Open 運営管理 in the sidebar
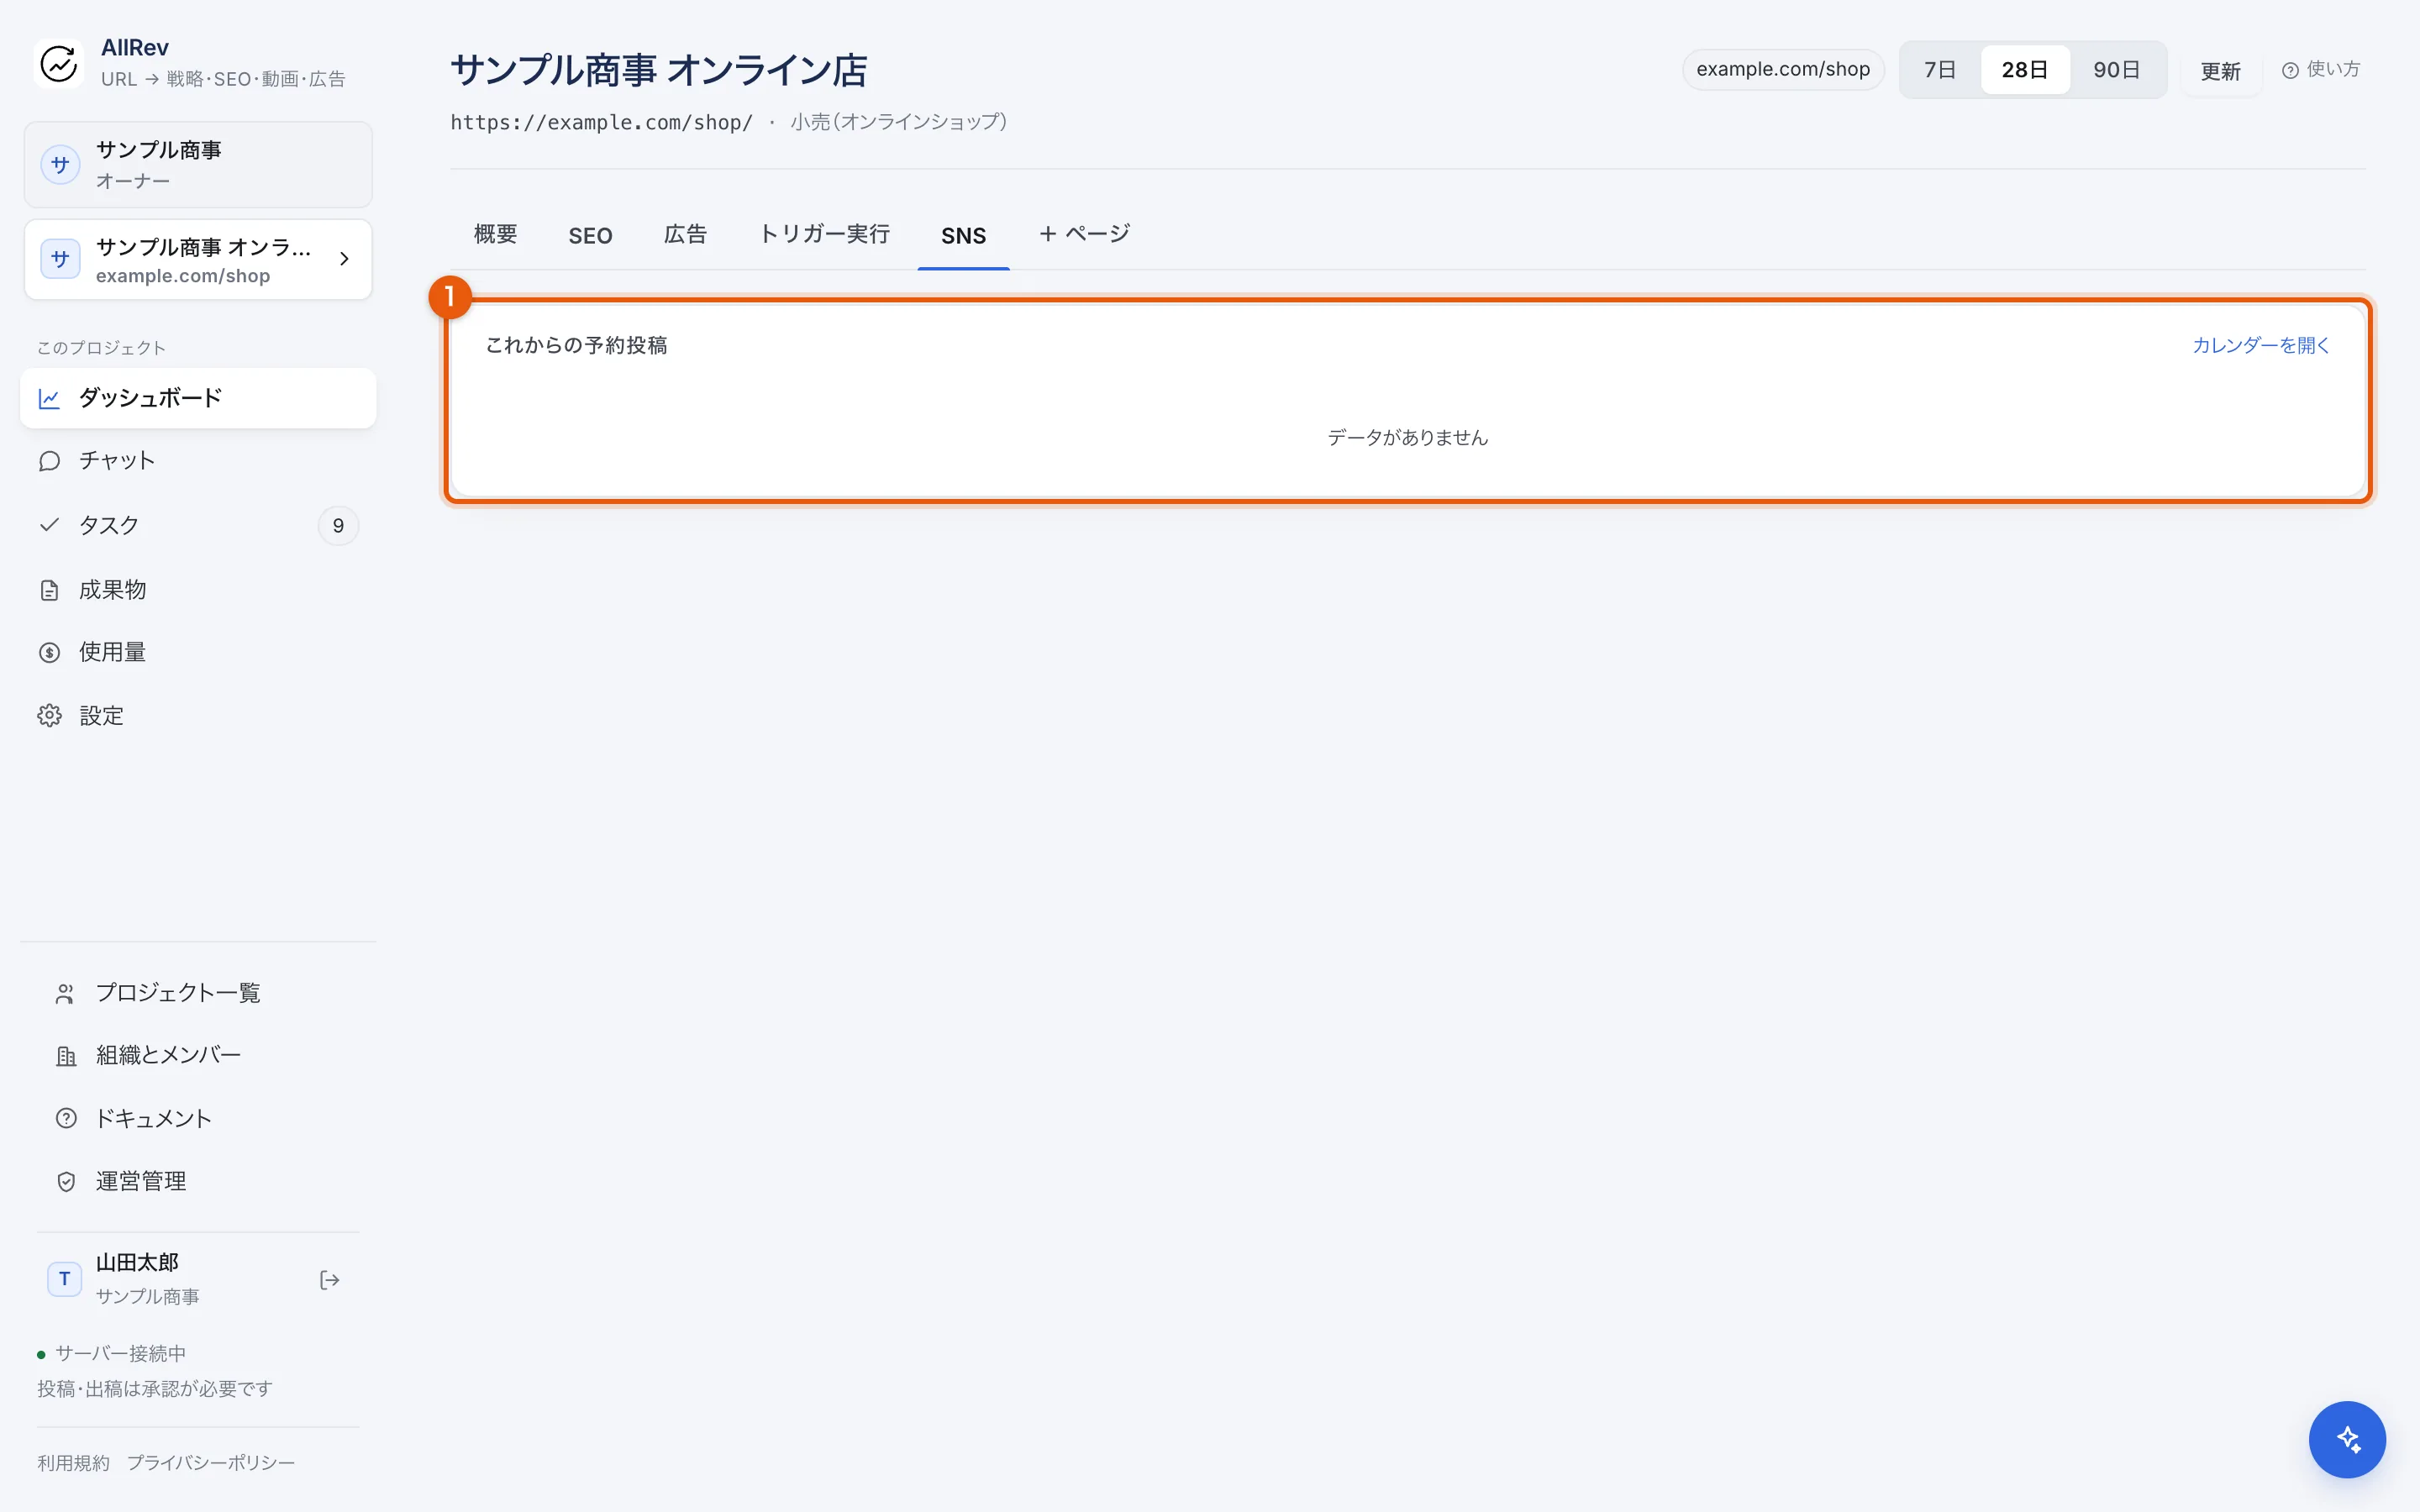Screen dimensions: 2420x1512 click(198, 1182)
